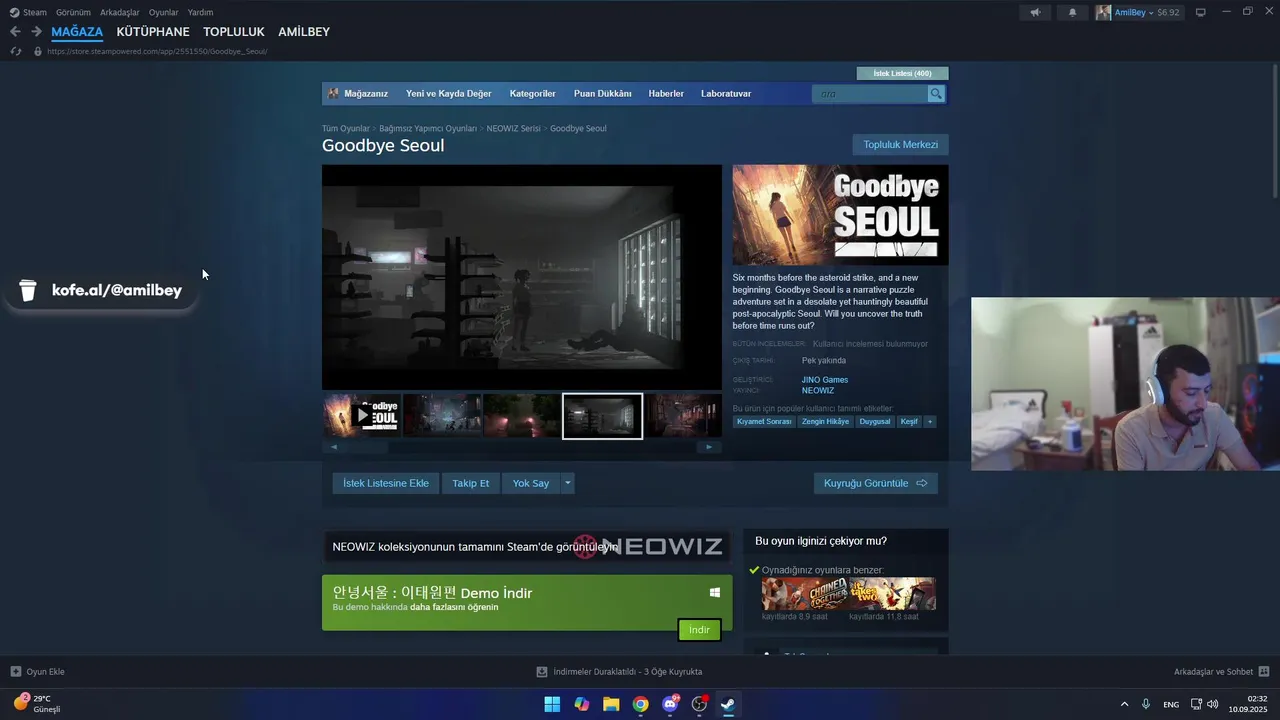
Task: Open Discord from the taskbar
Action: pyautogui.click(x=670, y=704)
